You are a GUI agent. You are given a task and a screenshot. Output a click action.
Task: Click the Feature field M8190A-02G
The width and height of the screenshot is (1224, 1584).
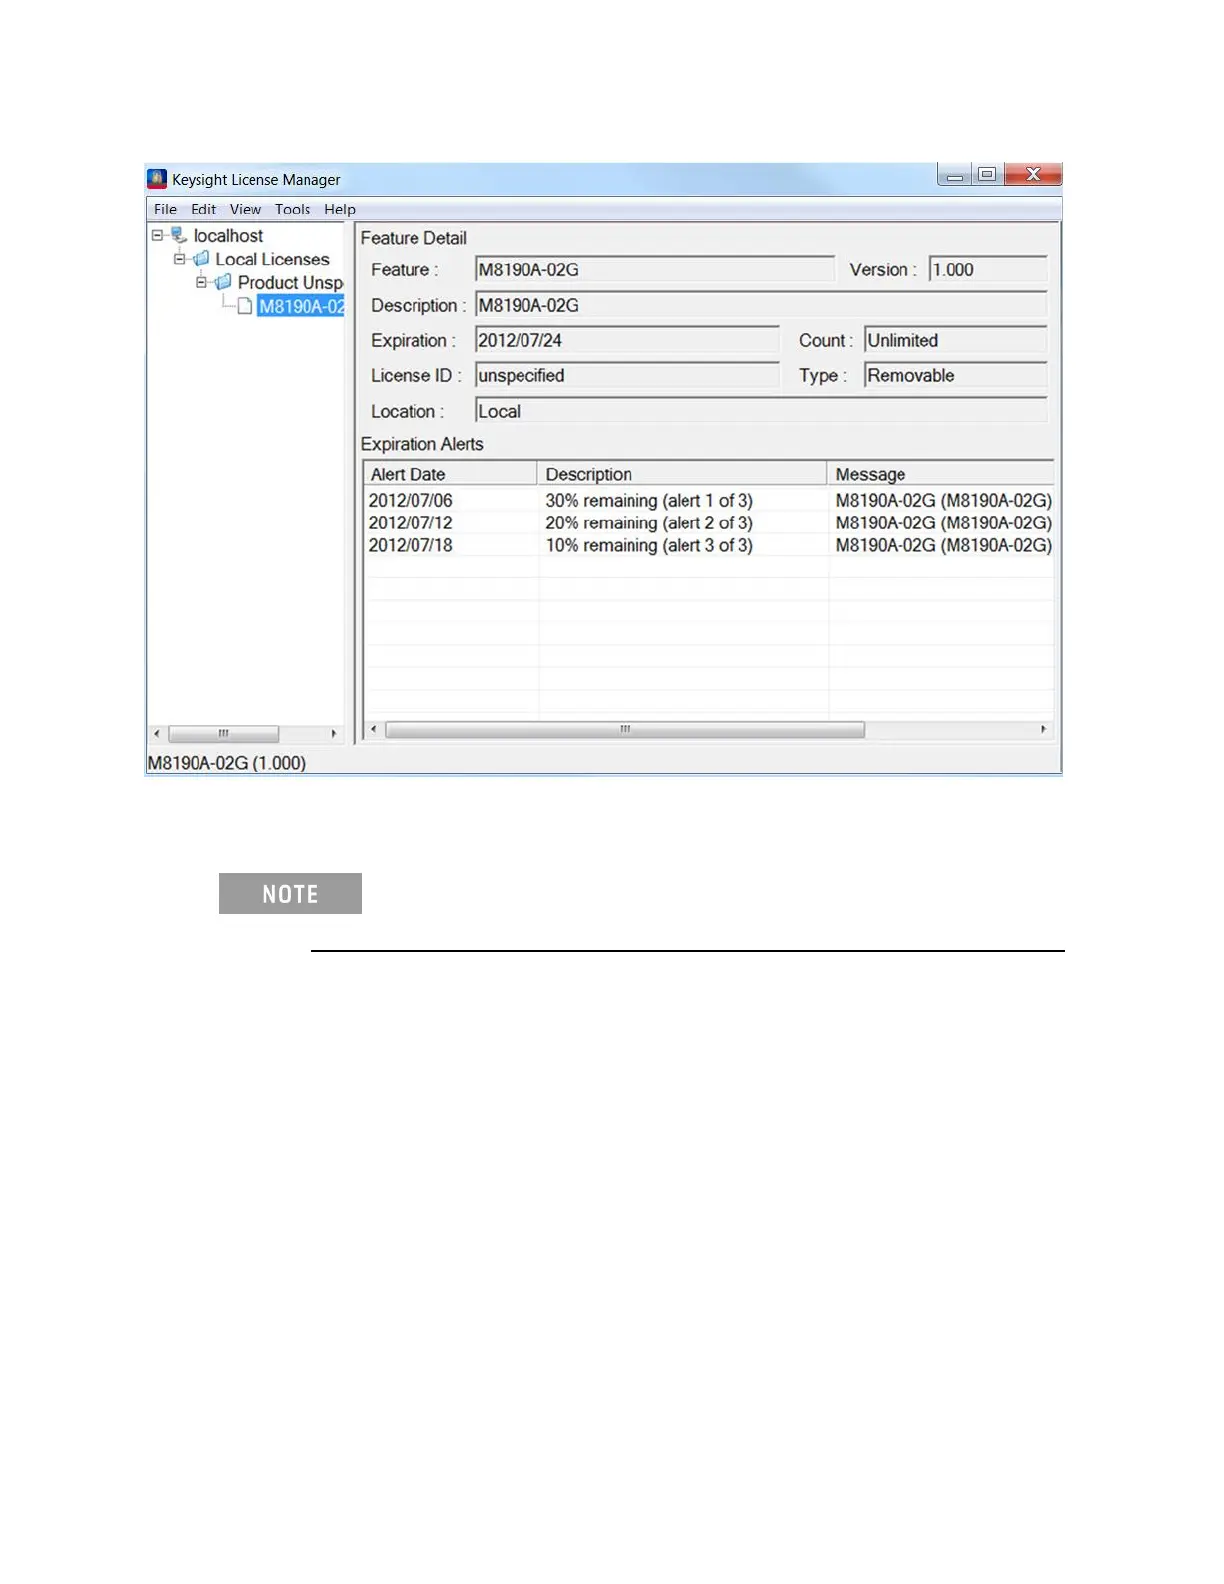[x=655, y=269]
